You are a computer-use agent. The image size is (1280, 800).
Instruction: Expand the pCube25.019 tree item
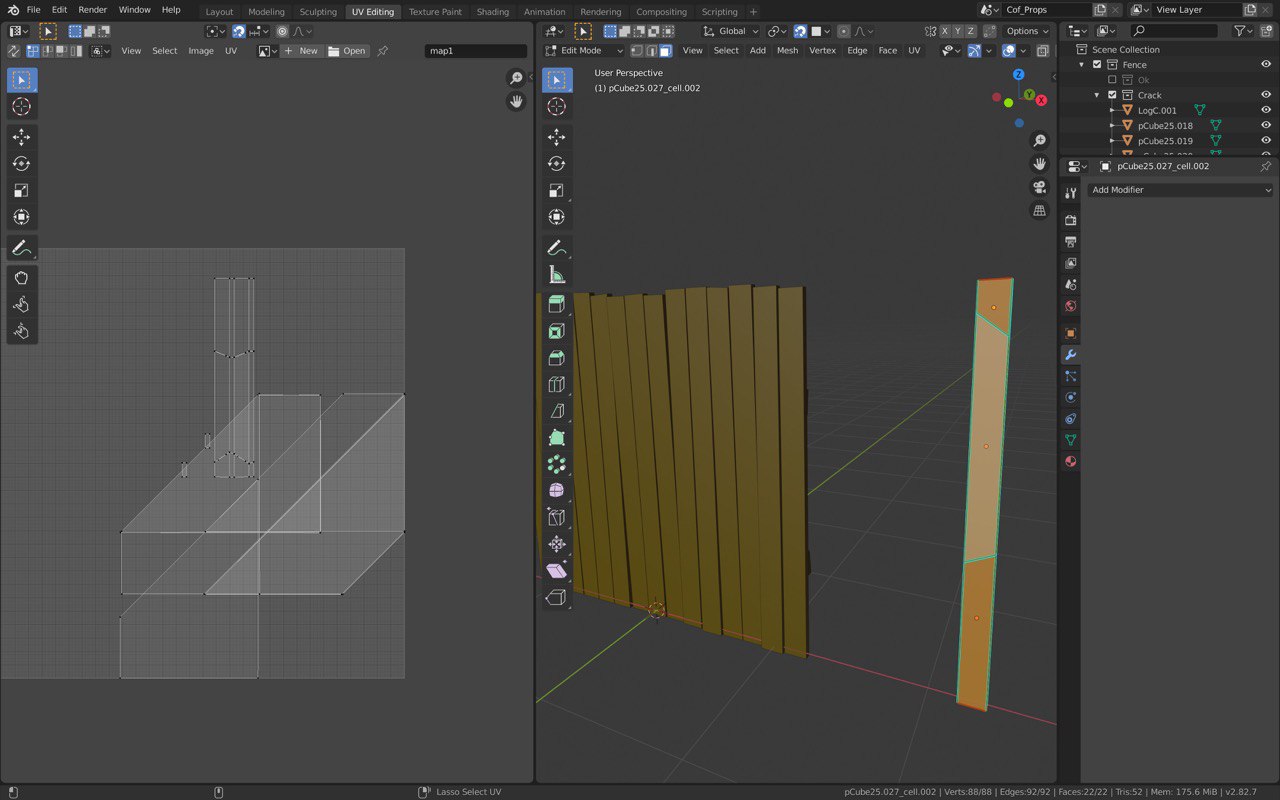click(1112, 141)
